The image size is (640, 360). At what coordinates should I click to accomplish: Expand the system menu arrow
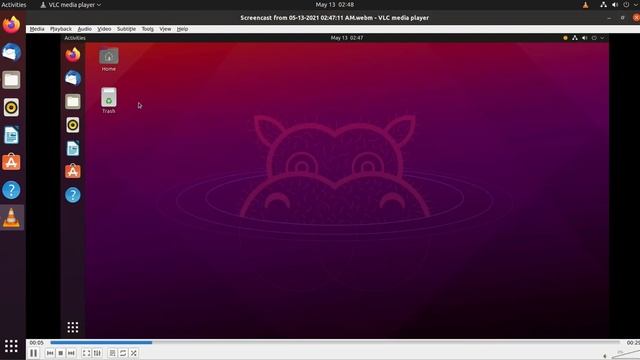click(636, 5)
